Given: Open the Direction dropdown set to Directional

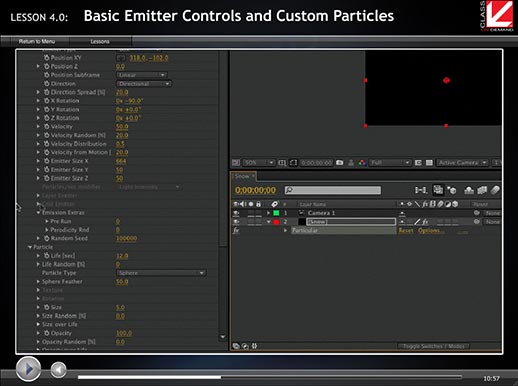Looking at the screenshot, I should [x=144, y=84].
